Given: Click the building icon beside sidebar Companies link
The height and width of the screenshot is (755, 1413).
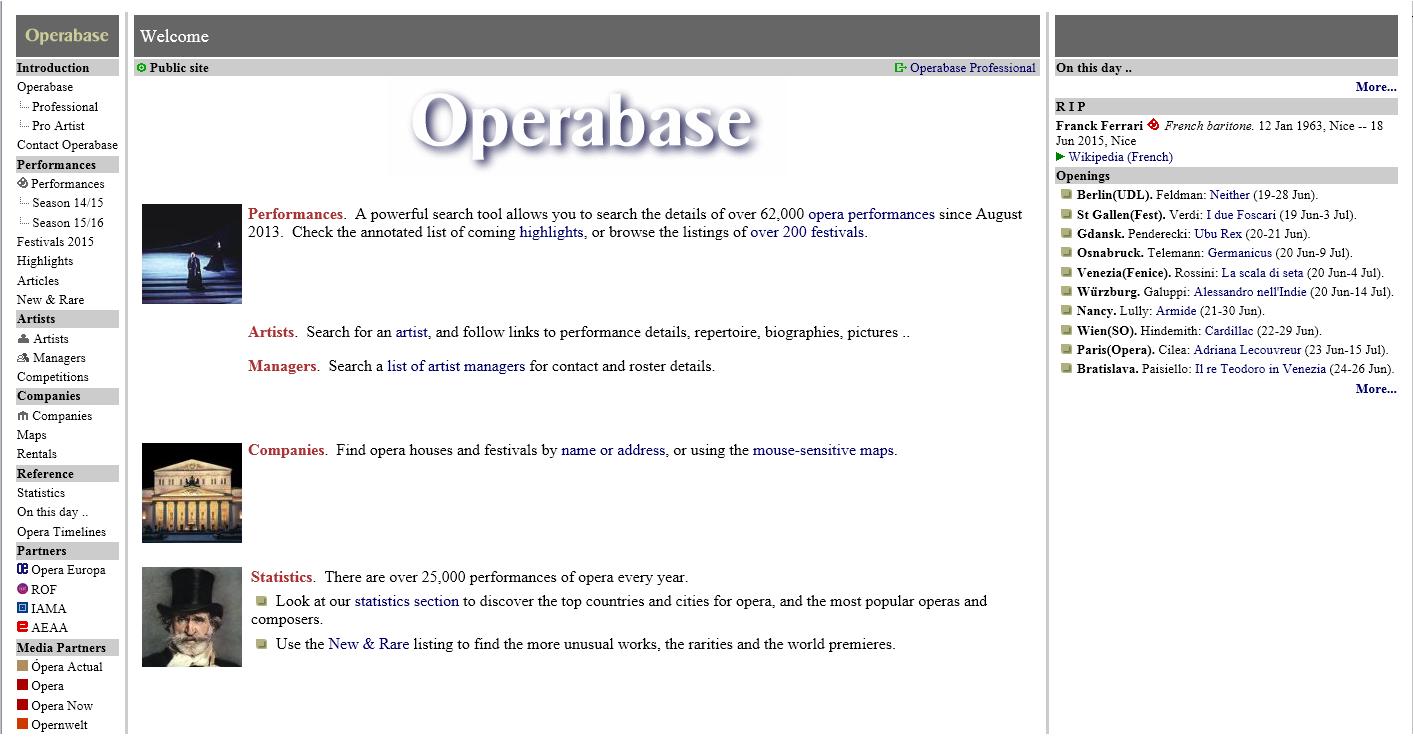Looking at the screenshot, I should click(23, 416).
